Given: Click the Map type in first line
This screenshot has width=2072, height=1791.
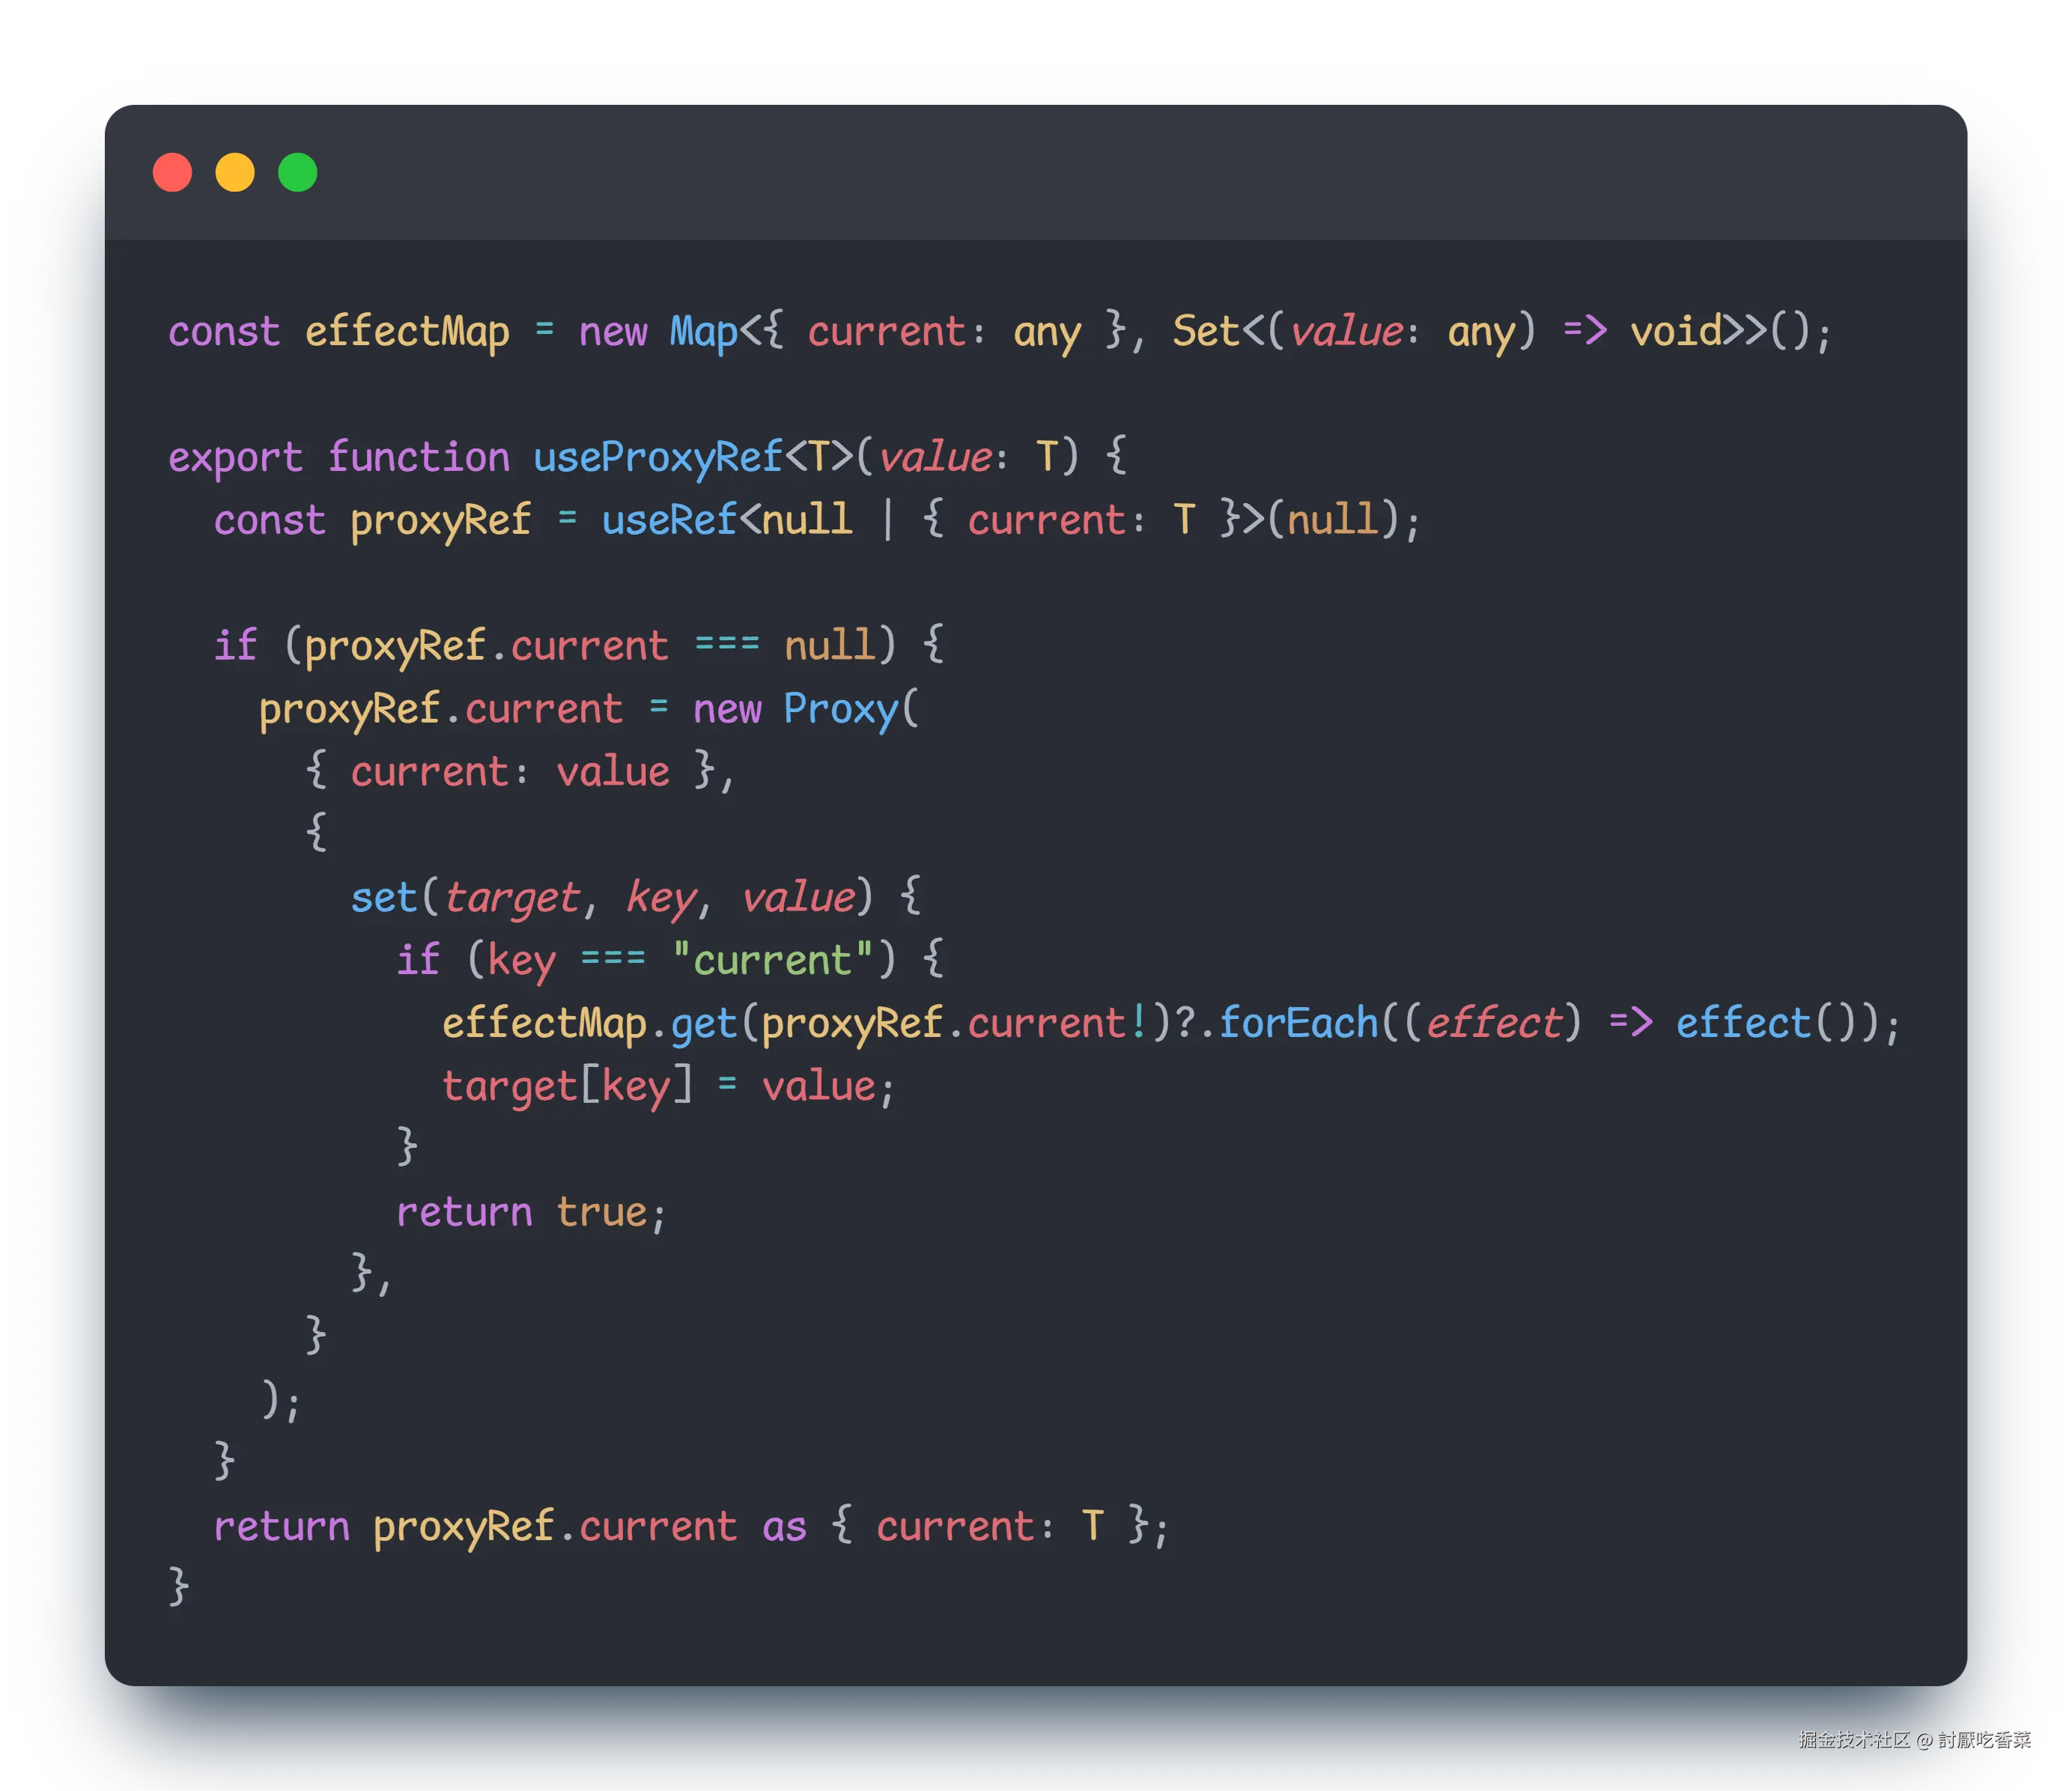Looking at the screenshot, I should pos(703,332).
